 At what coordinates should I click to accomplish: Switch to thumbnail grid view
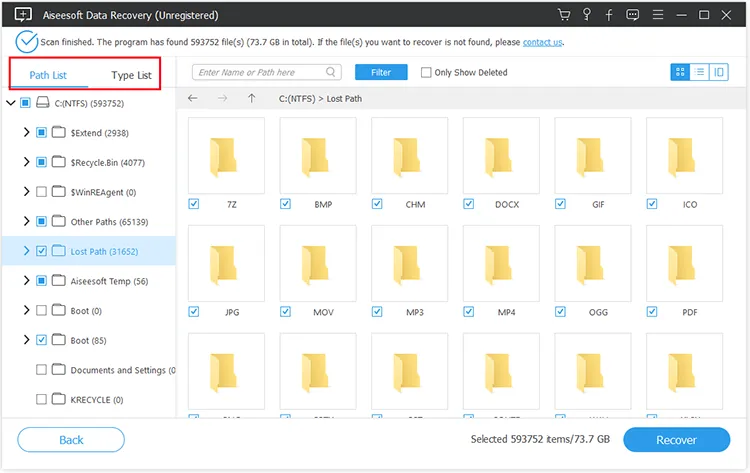tap(680, 72)
